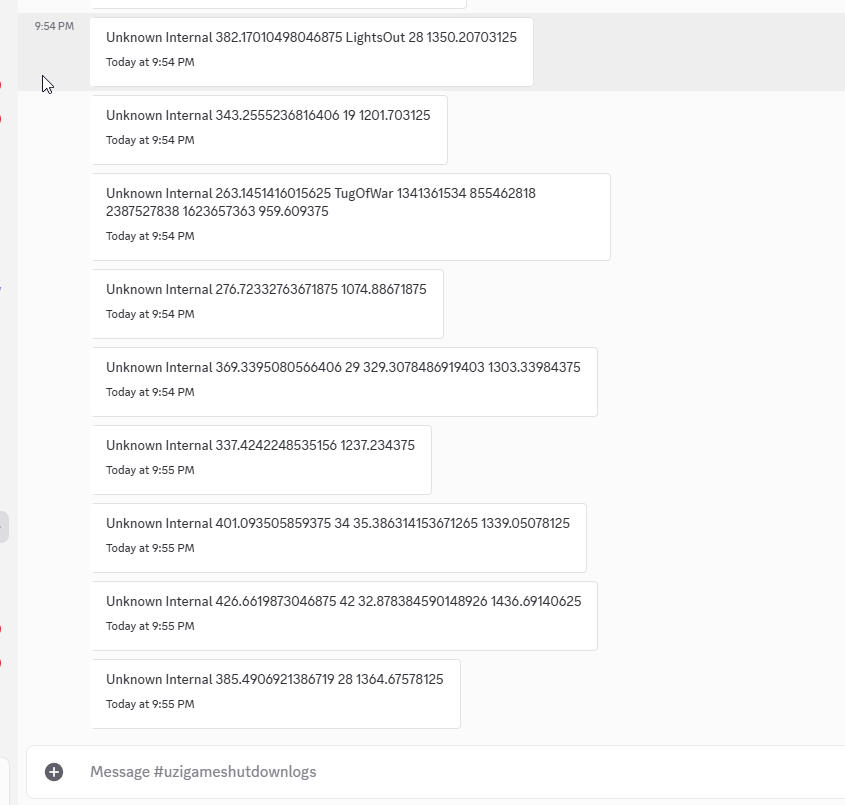845x805 pixels.
Task: Click the 9:54 PM timestamp beside first message
Action: [54, 26]
